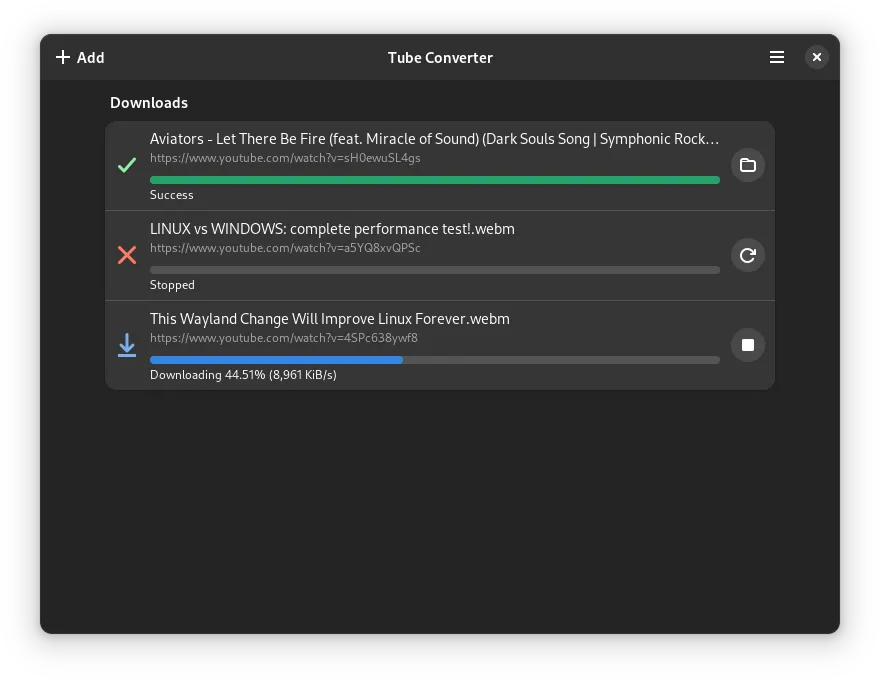Select This Wayland Change Will Improve title

[330, 319]
